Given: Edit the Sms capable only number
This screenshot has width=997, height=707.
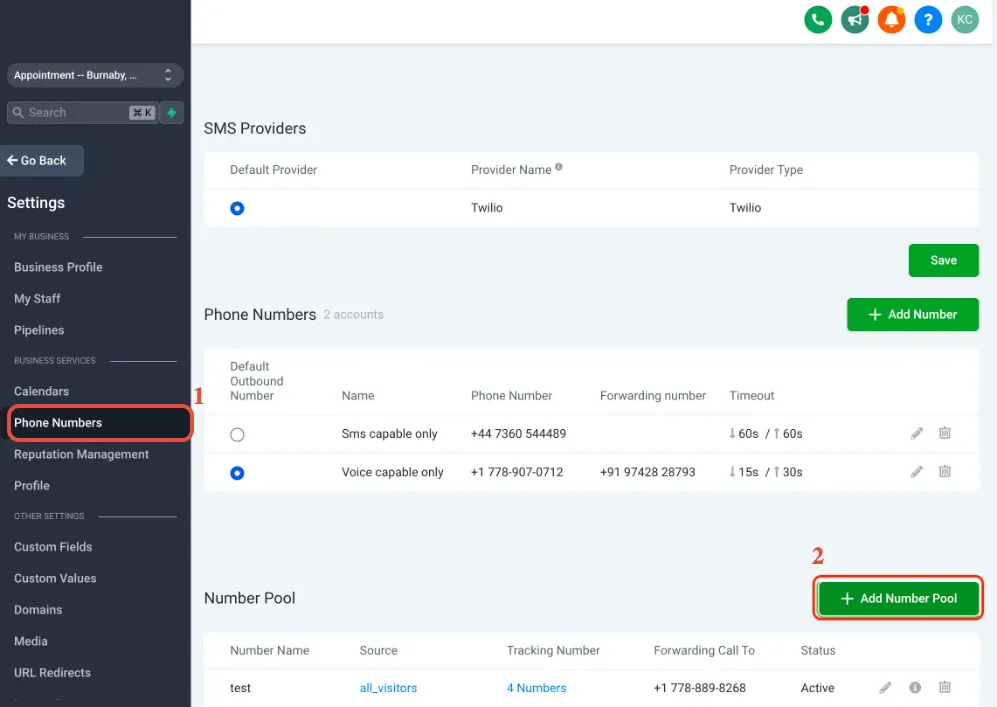Looking at the screenshot, I should click(x=916, y=434).
